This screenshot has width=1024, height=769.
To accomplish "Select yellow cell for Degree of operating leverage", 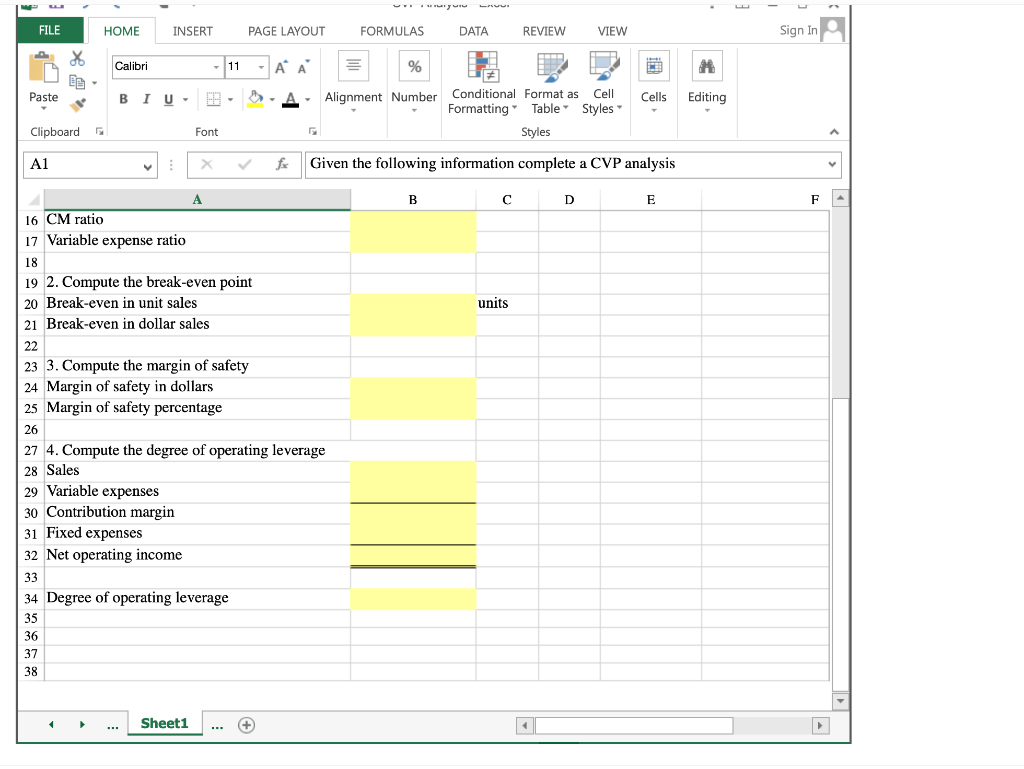I will (413, 599).
